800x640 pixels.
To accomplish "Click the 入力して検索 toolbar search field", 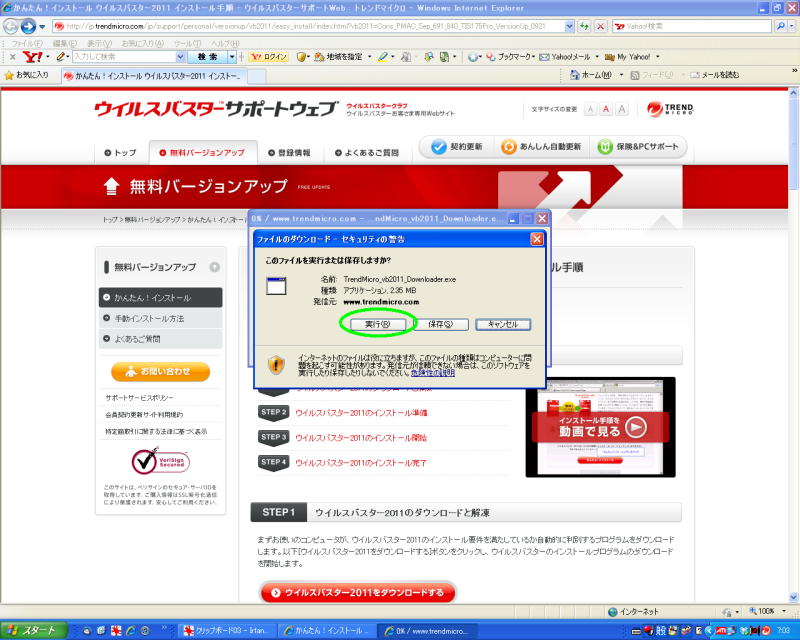I will [x=124, y=57].
